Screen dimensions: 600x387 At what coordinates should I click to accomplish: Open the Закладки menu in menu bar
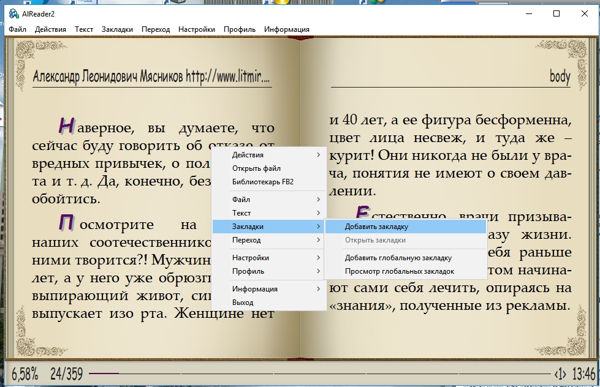tap(117, 29)
